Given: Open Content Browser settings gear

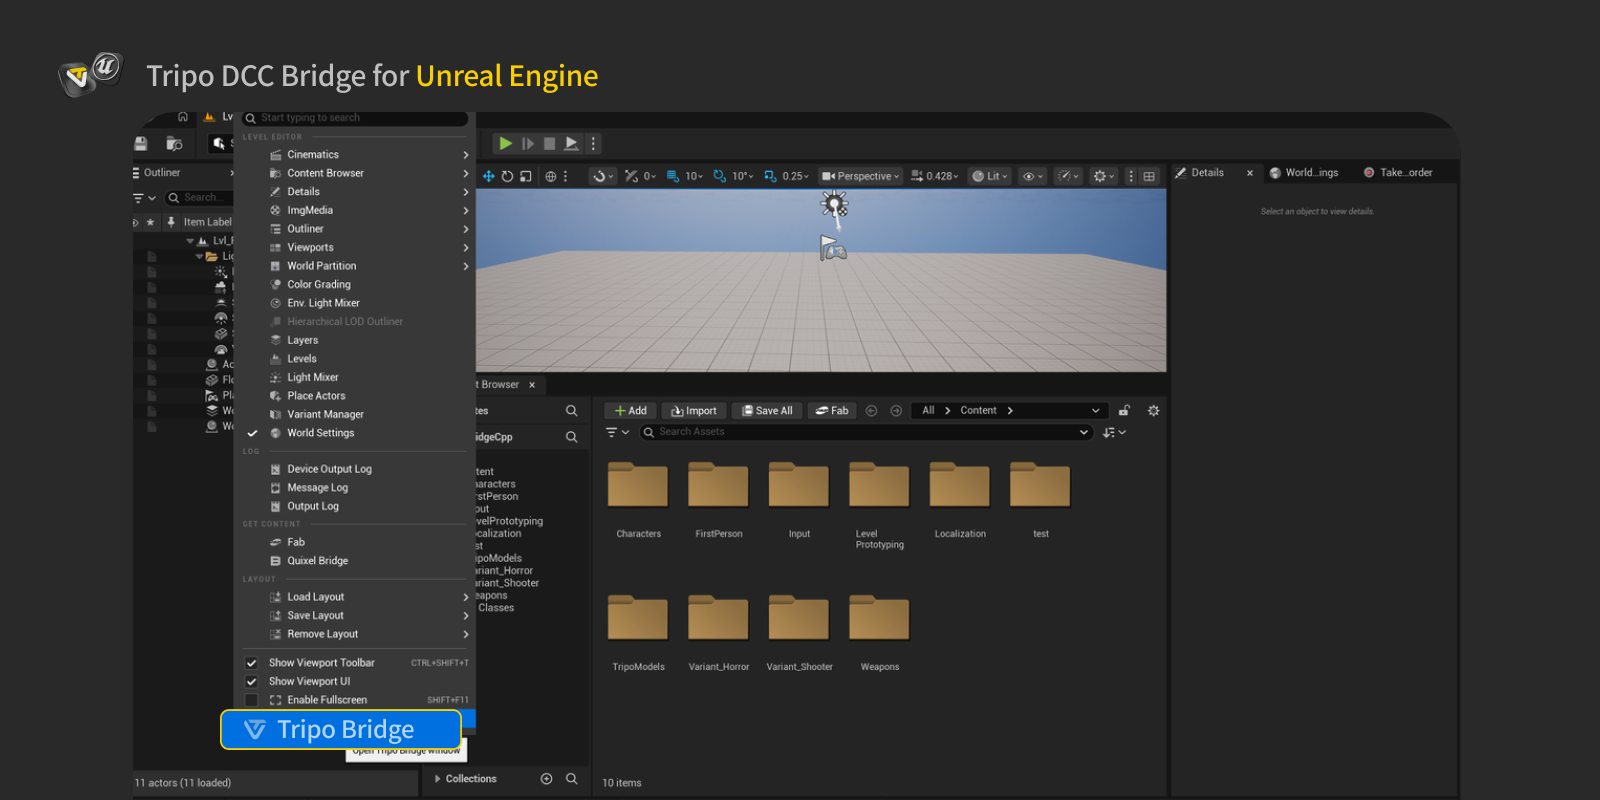Looking at the screenshot, I should 1153,411.
